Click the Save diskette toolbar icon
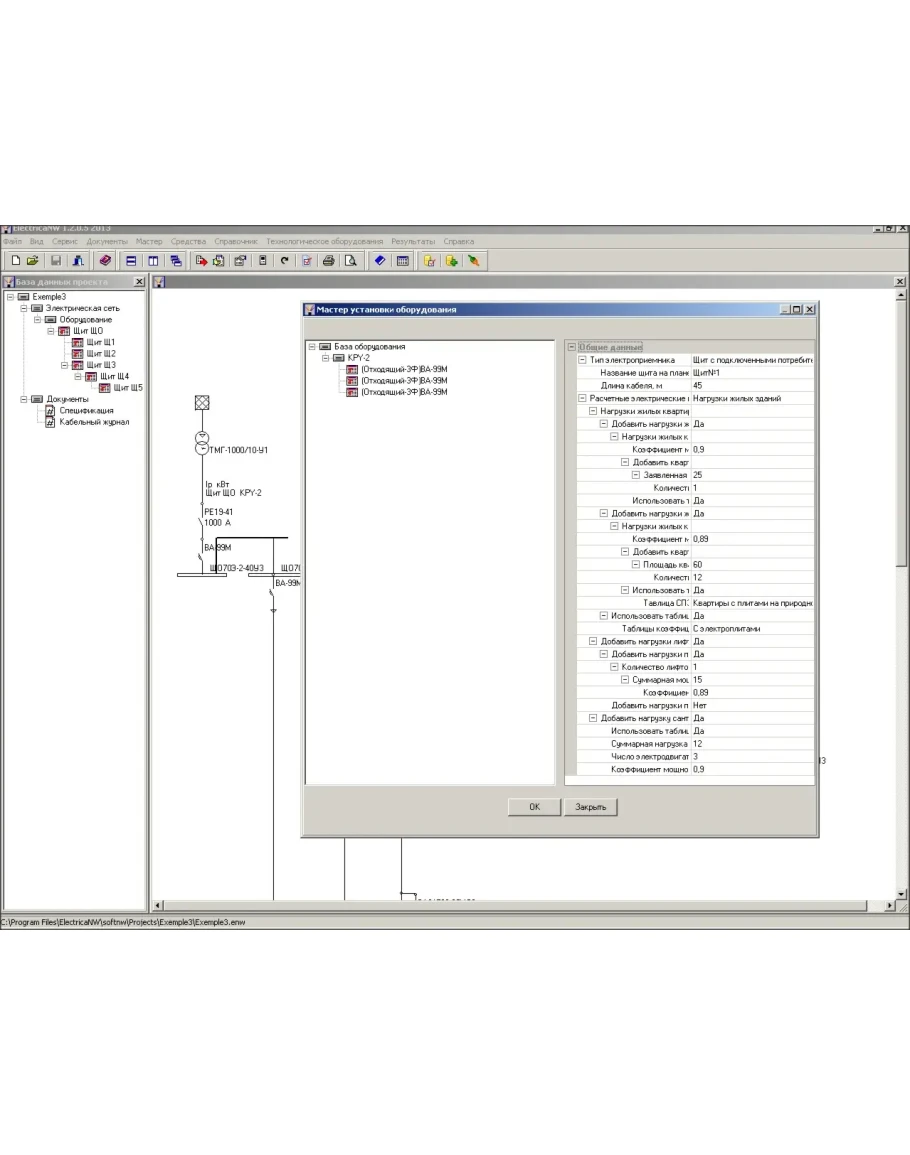This screenshot has width=910, height=1155. pos(56,261)
